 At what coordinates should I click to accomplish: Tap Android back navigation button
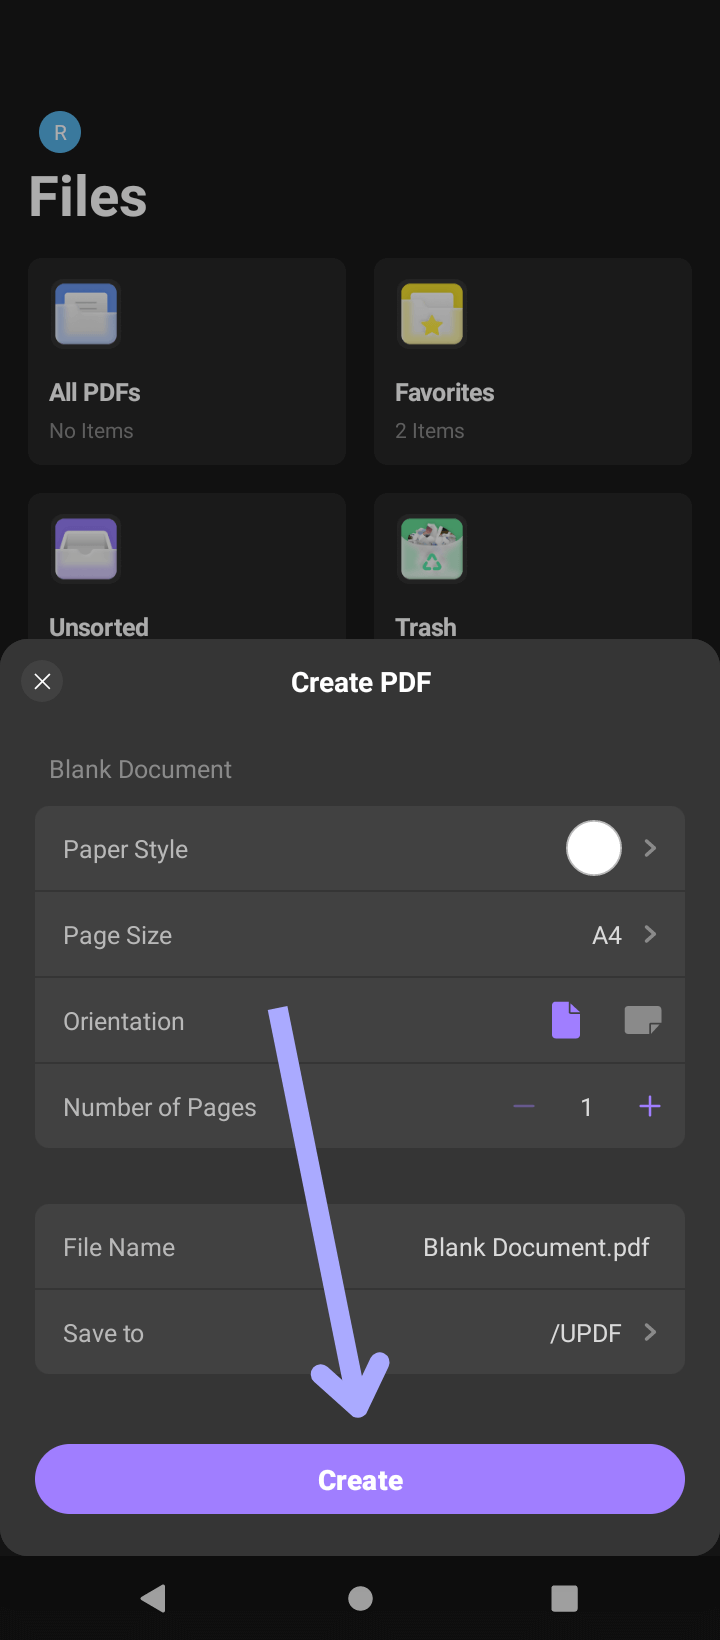[x=153, y=1598]
